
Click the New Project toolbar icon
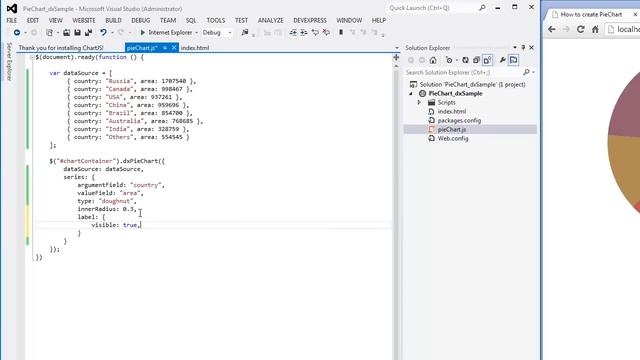(49, 32)
